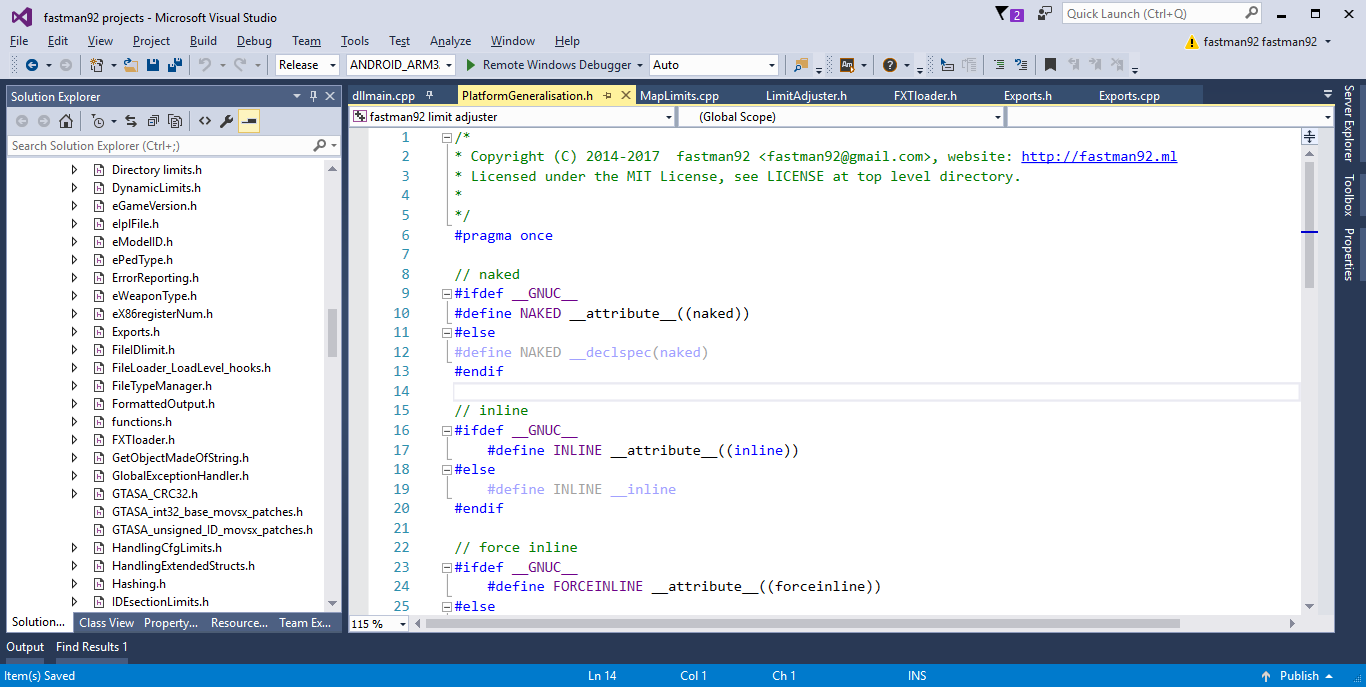This screenshot has width=1366, height=687.
Task: Click the Publish button in status bar
Action: click(1298, 676)
